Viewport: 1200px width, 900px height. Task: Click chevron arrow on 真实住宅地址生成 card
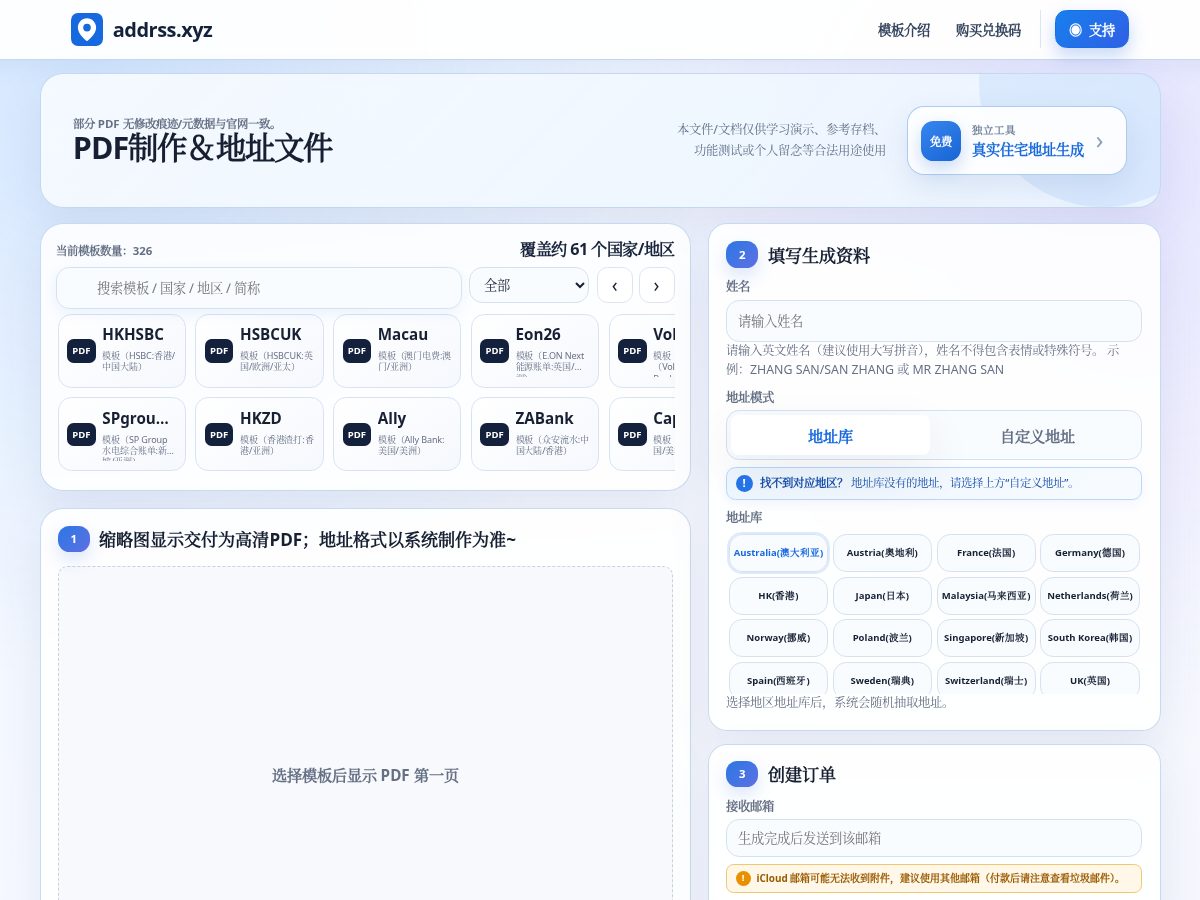[1100, 141]
